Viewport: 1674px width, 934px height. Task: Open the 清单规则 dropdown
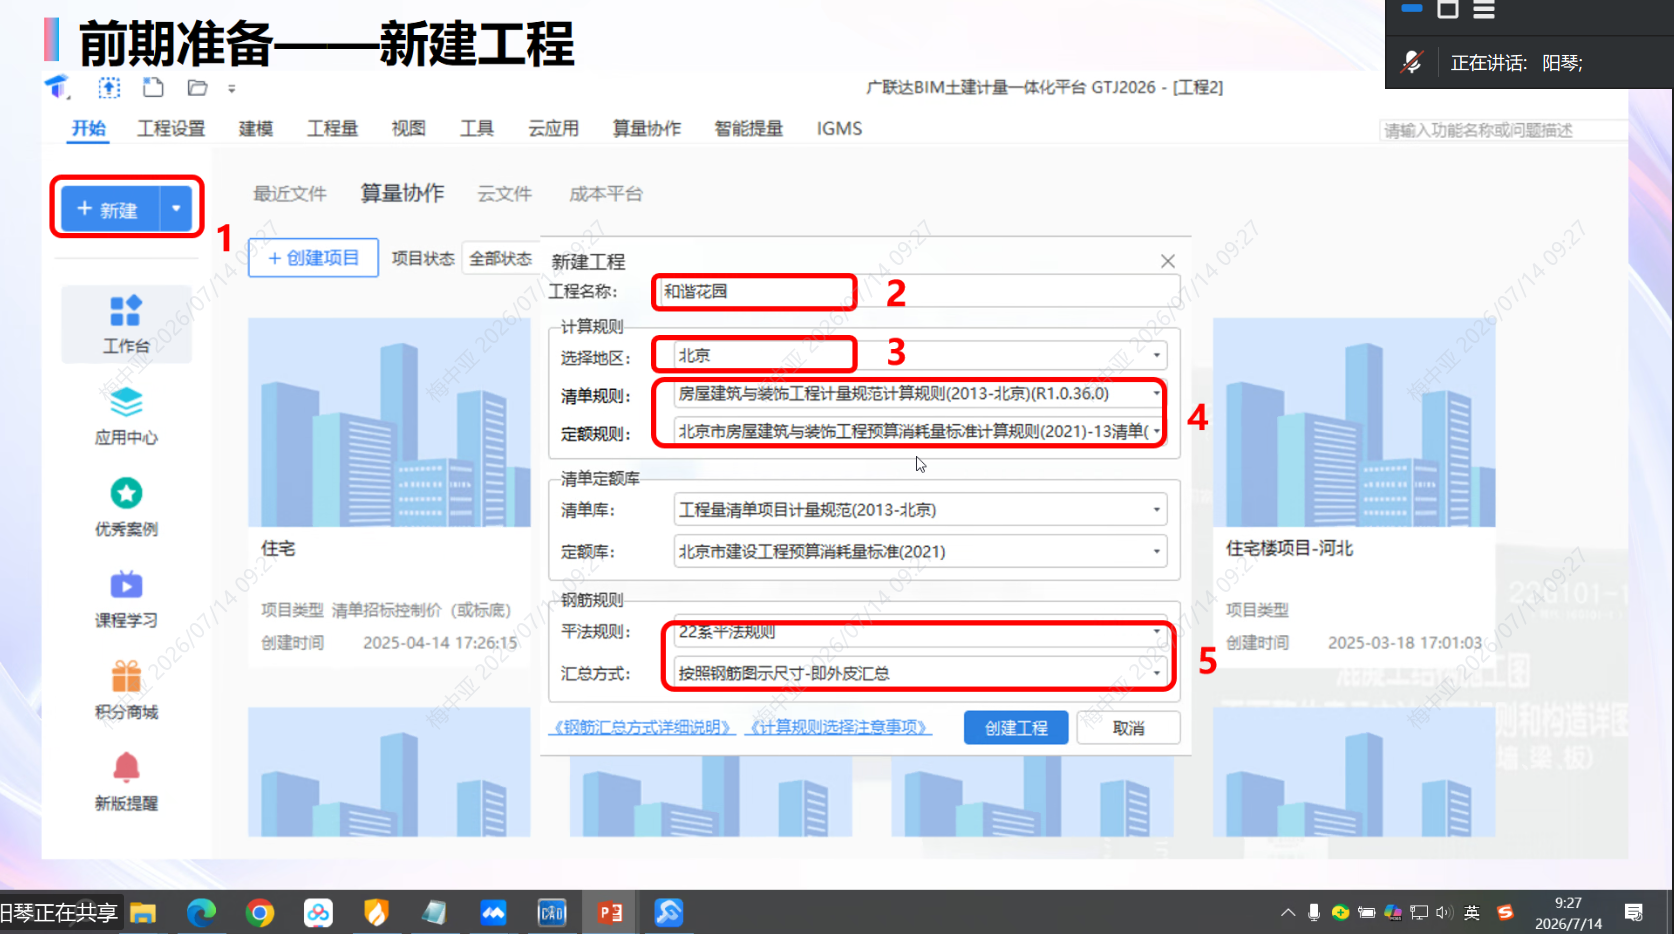(x=1157, y=393)
